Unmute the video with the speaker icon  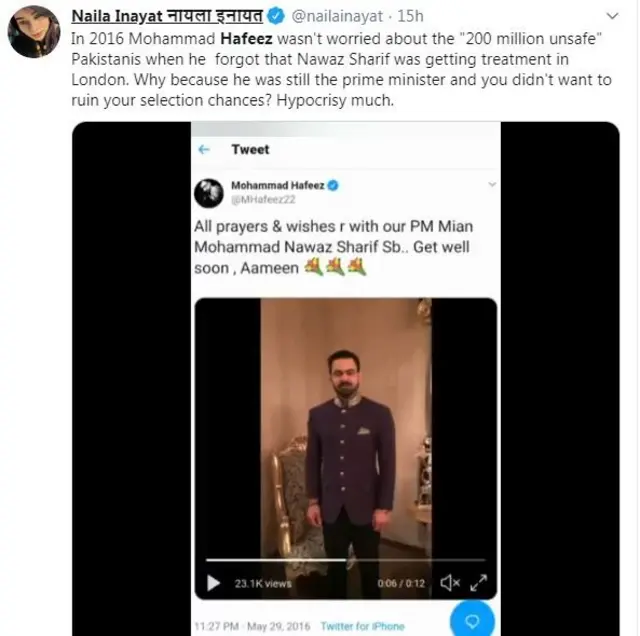tap(450, 582)
